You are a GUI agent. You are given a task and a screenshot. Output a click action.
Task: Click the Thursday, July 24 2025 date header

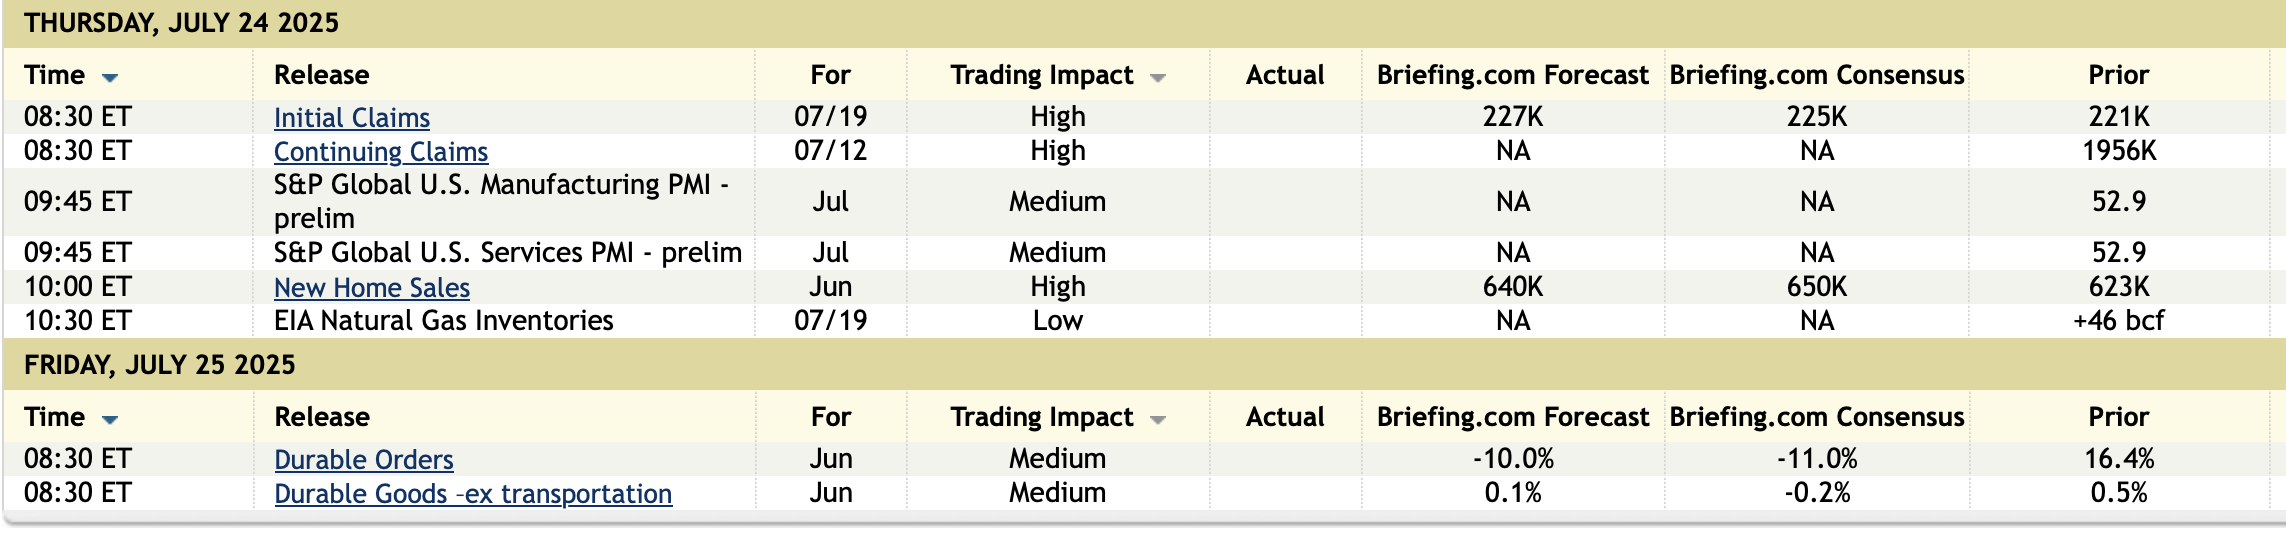(x=181, y=23)
